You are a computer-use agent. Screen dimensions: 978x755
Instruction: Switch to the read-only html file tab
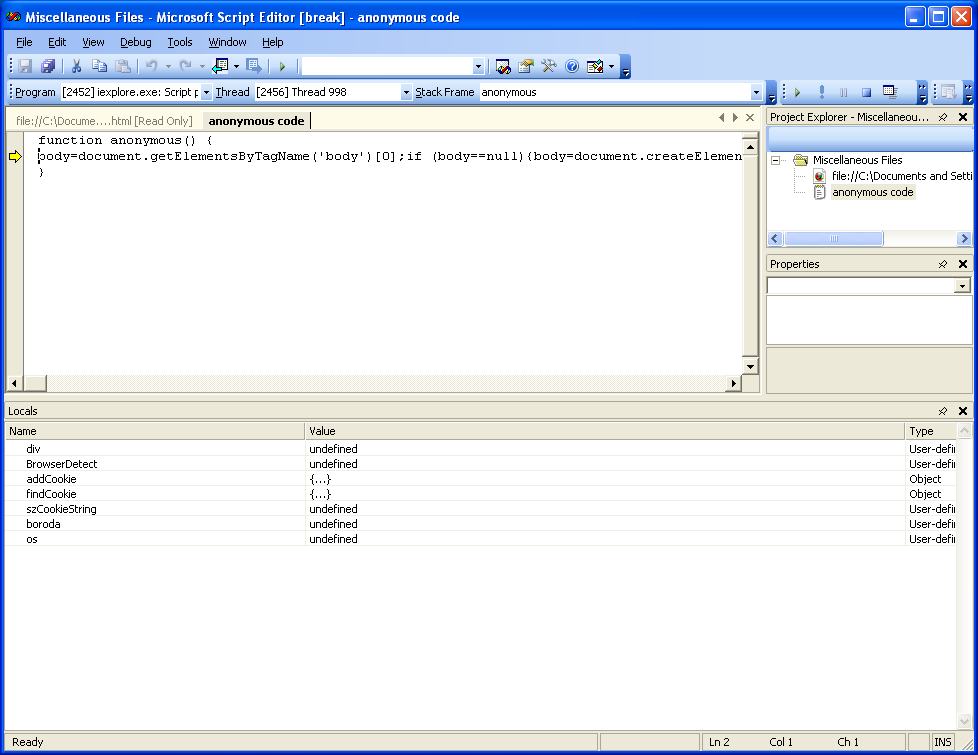[x=104, y=121]
